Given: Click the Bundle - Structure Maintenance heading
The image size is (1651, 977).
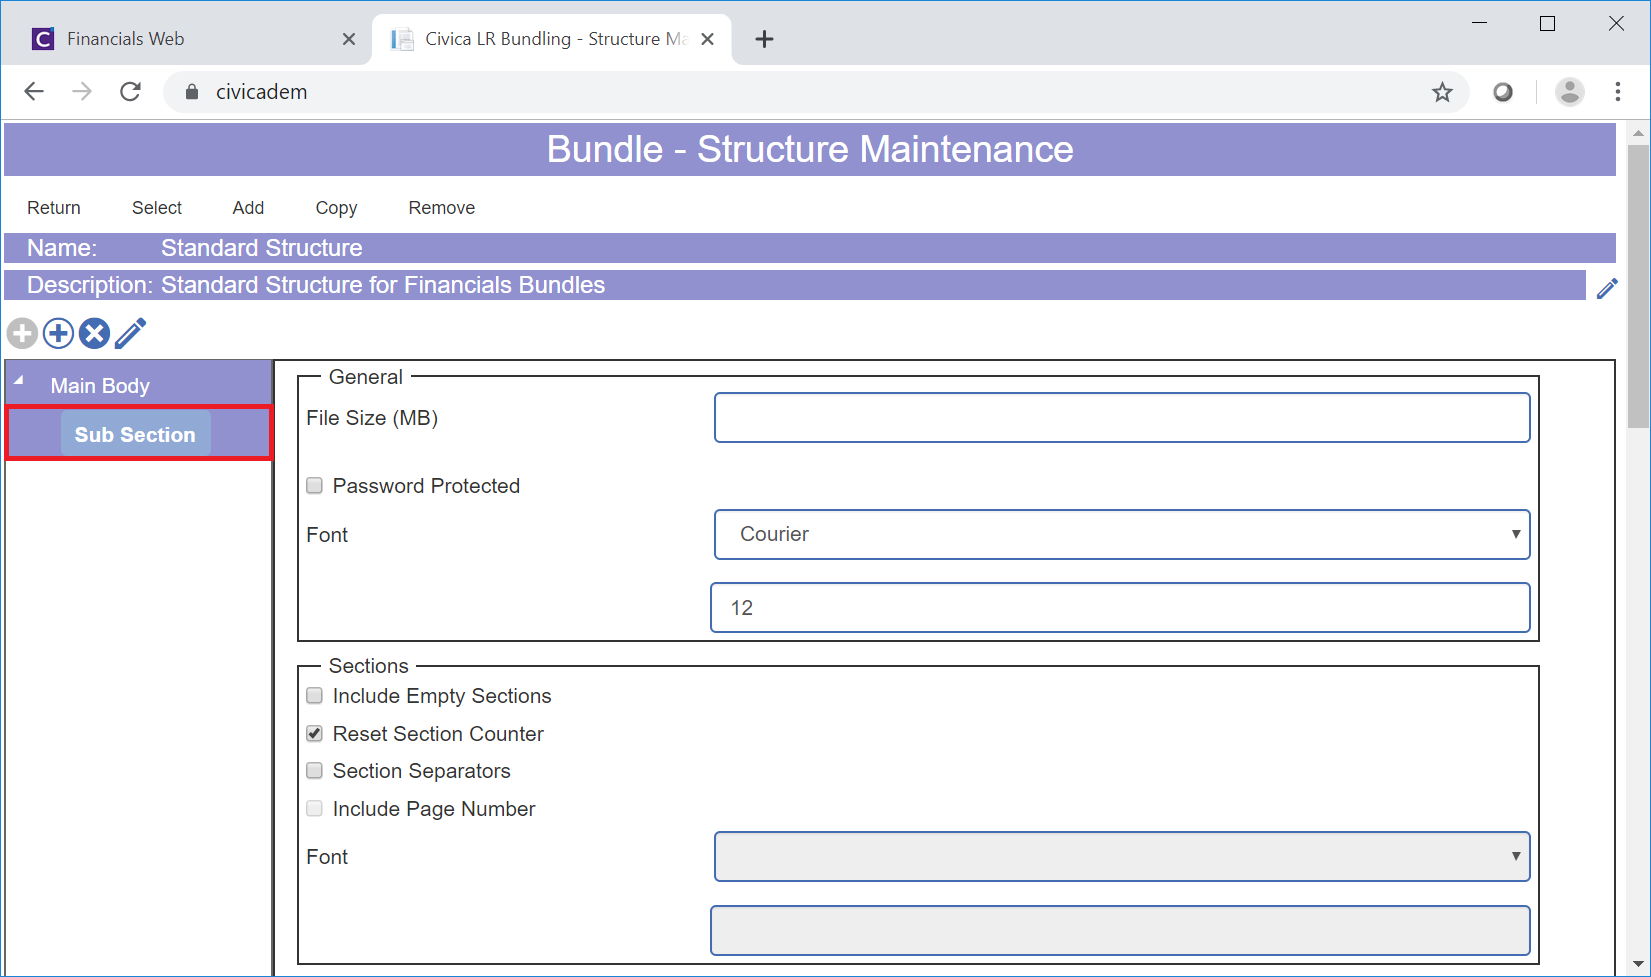Looking at the screenshot, I should click(810, 149).
